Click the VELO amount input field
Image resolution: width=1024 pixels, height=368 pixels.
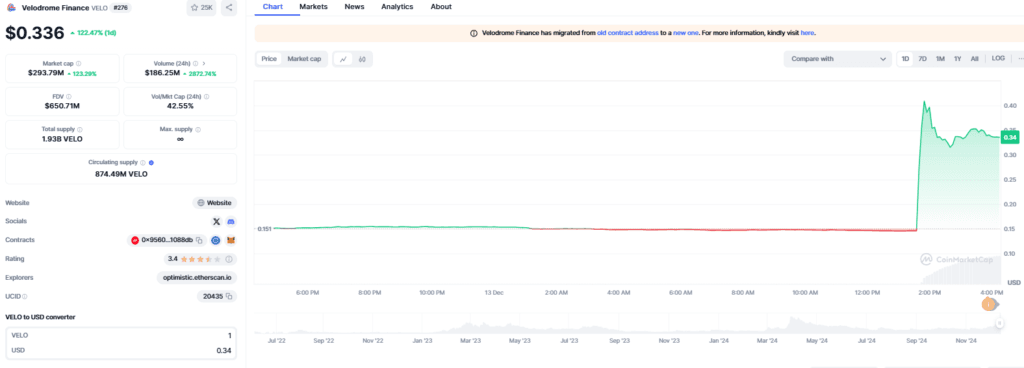click(121, 335)
